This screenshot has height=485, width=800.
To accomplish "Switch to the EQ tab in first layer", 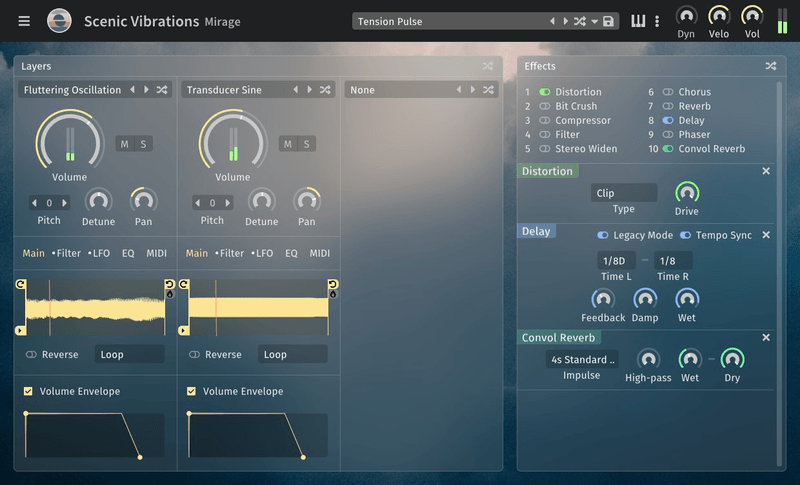I will [x=128, y=253].
